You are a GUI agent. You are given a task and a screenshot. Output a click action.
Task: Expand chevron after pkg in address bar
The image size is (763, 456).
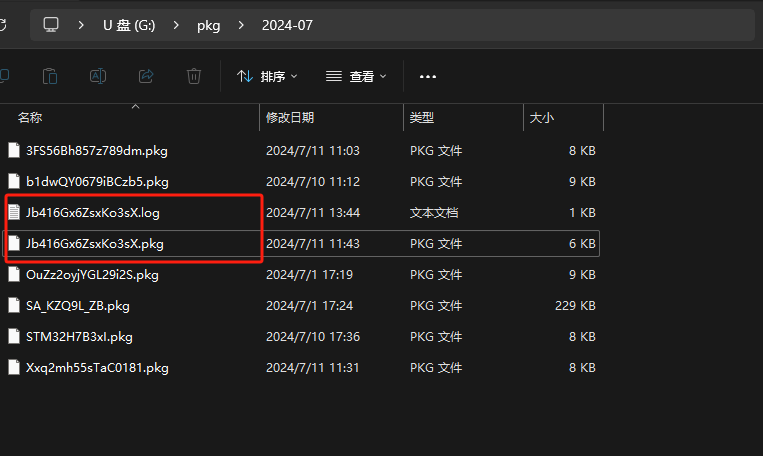point(242,25)
